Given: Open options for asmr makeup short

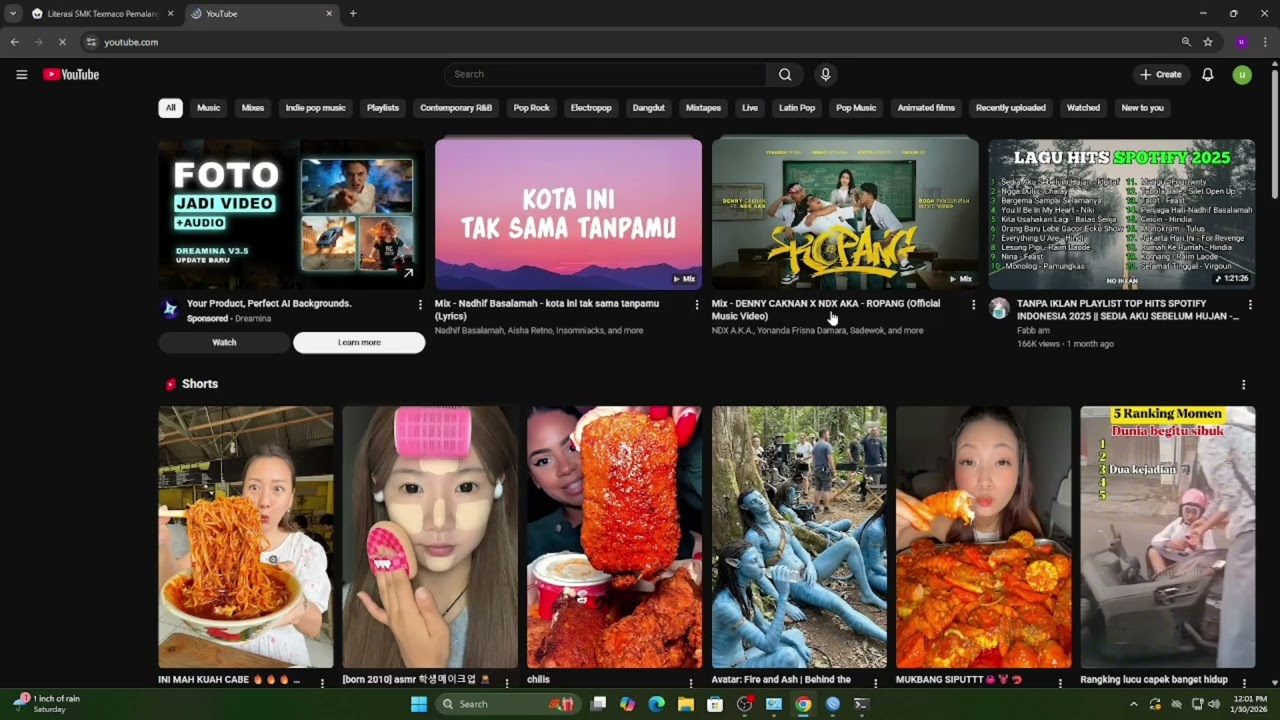Looking at the screenshot, I should point(507,683).
